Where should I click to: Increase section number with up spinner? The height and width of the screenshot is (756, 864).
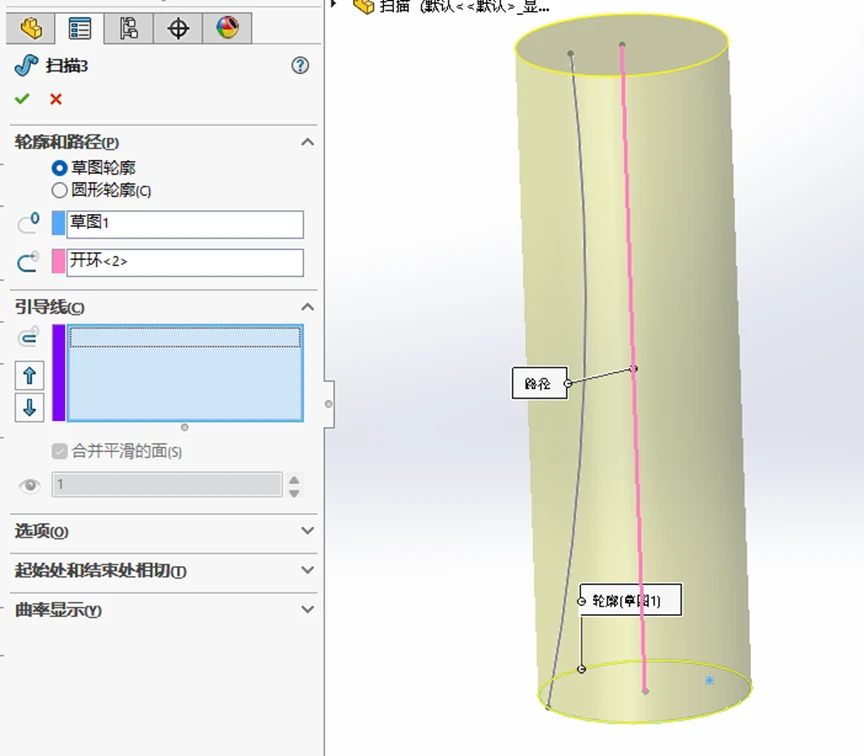[x=294, y=479]
